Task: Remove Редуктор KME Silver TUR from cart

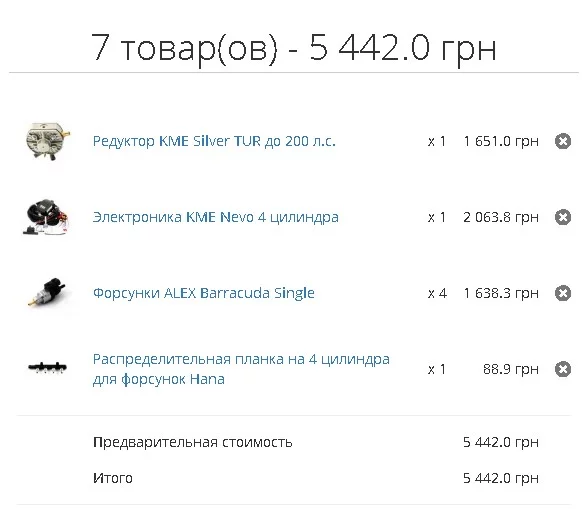Action: pyautogui.click(x=563, y=141)
